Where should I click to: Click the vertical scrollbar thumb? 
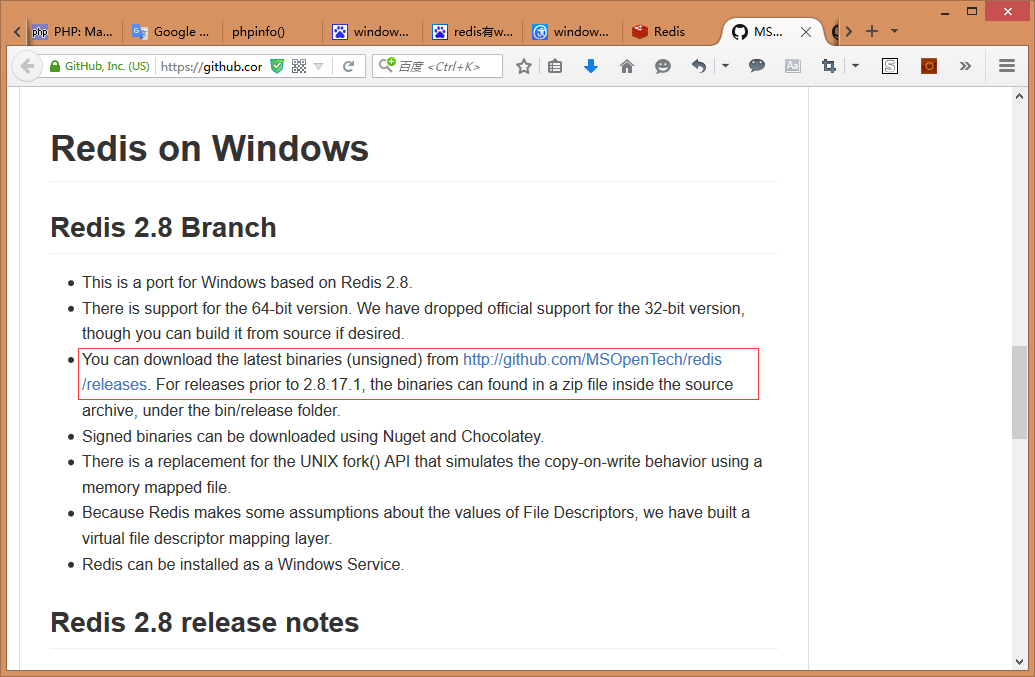[1020, 392]
